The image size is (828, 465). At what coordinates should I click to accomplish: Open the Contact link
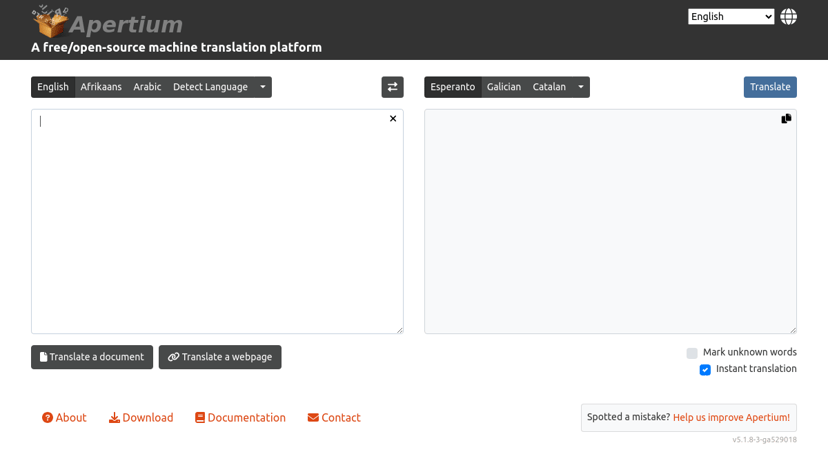[x=334, y=417]
